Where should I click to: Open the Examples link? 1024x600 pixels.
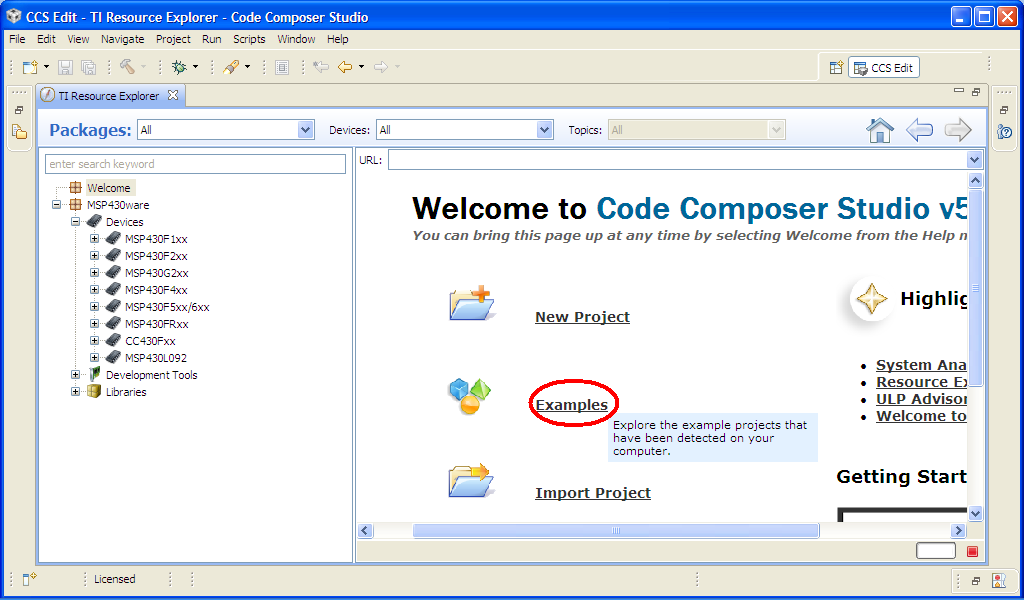(571, 405)
